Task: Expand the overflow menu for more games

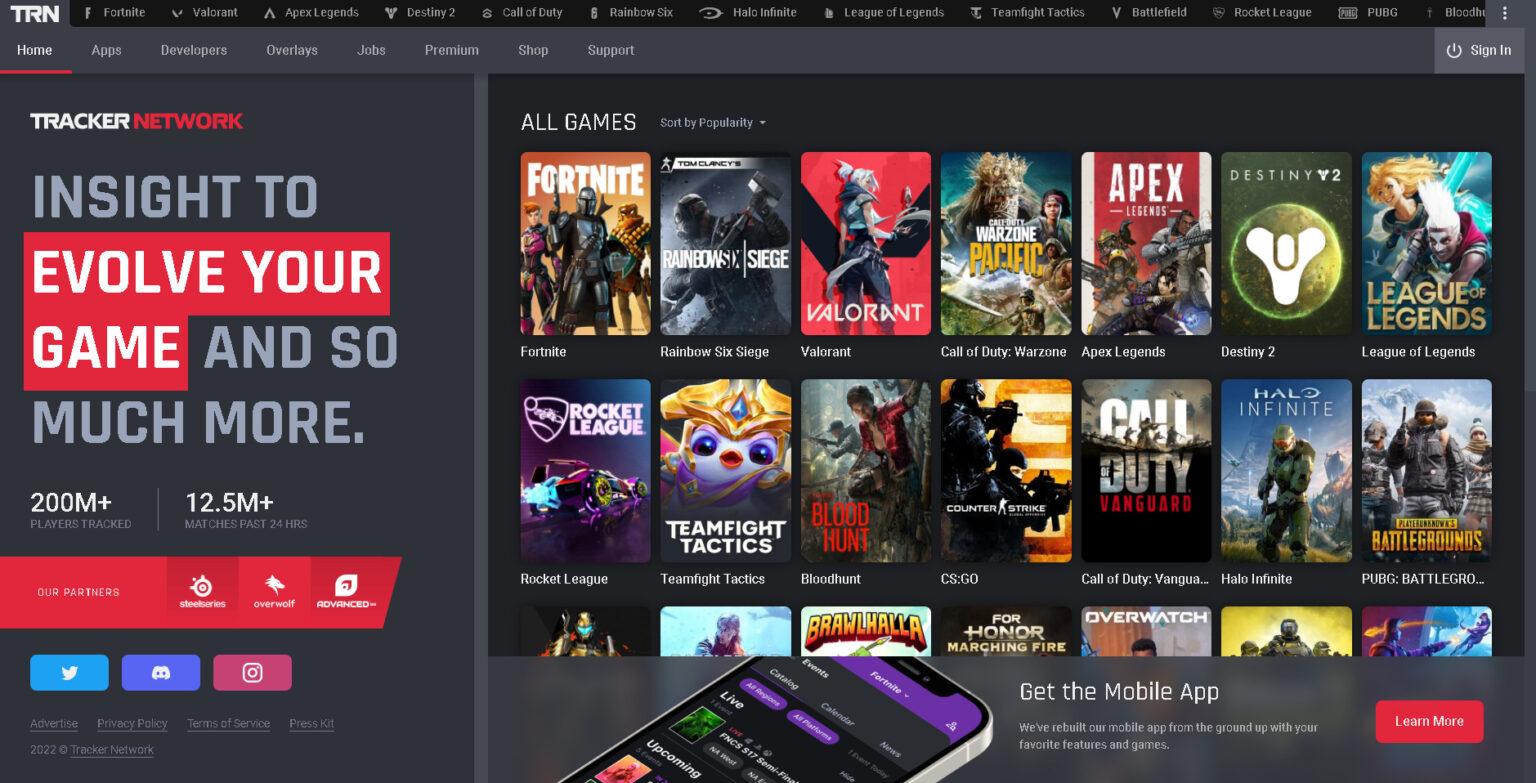Action: 1504,13
